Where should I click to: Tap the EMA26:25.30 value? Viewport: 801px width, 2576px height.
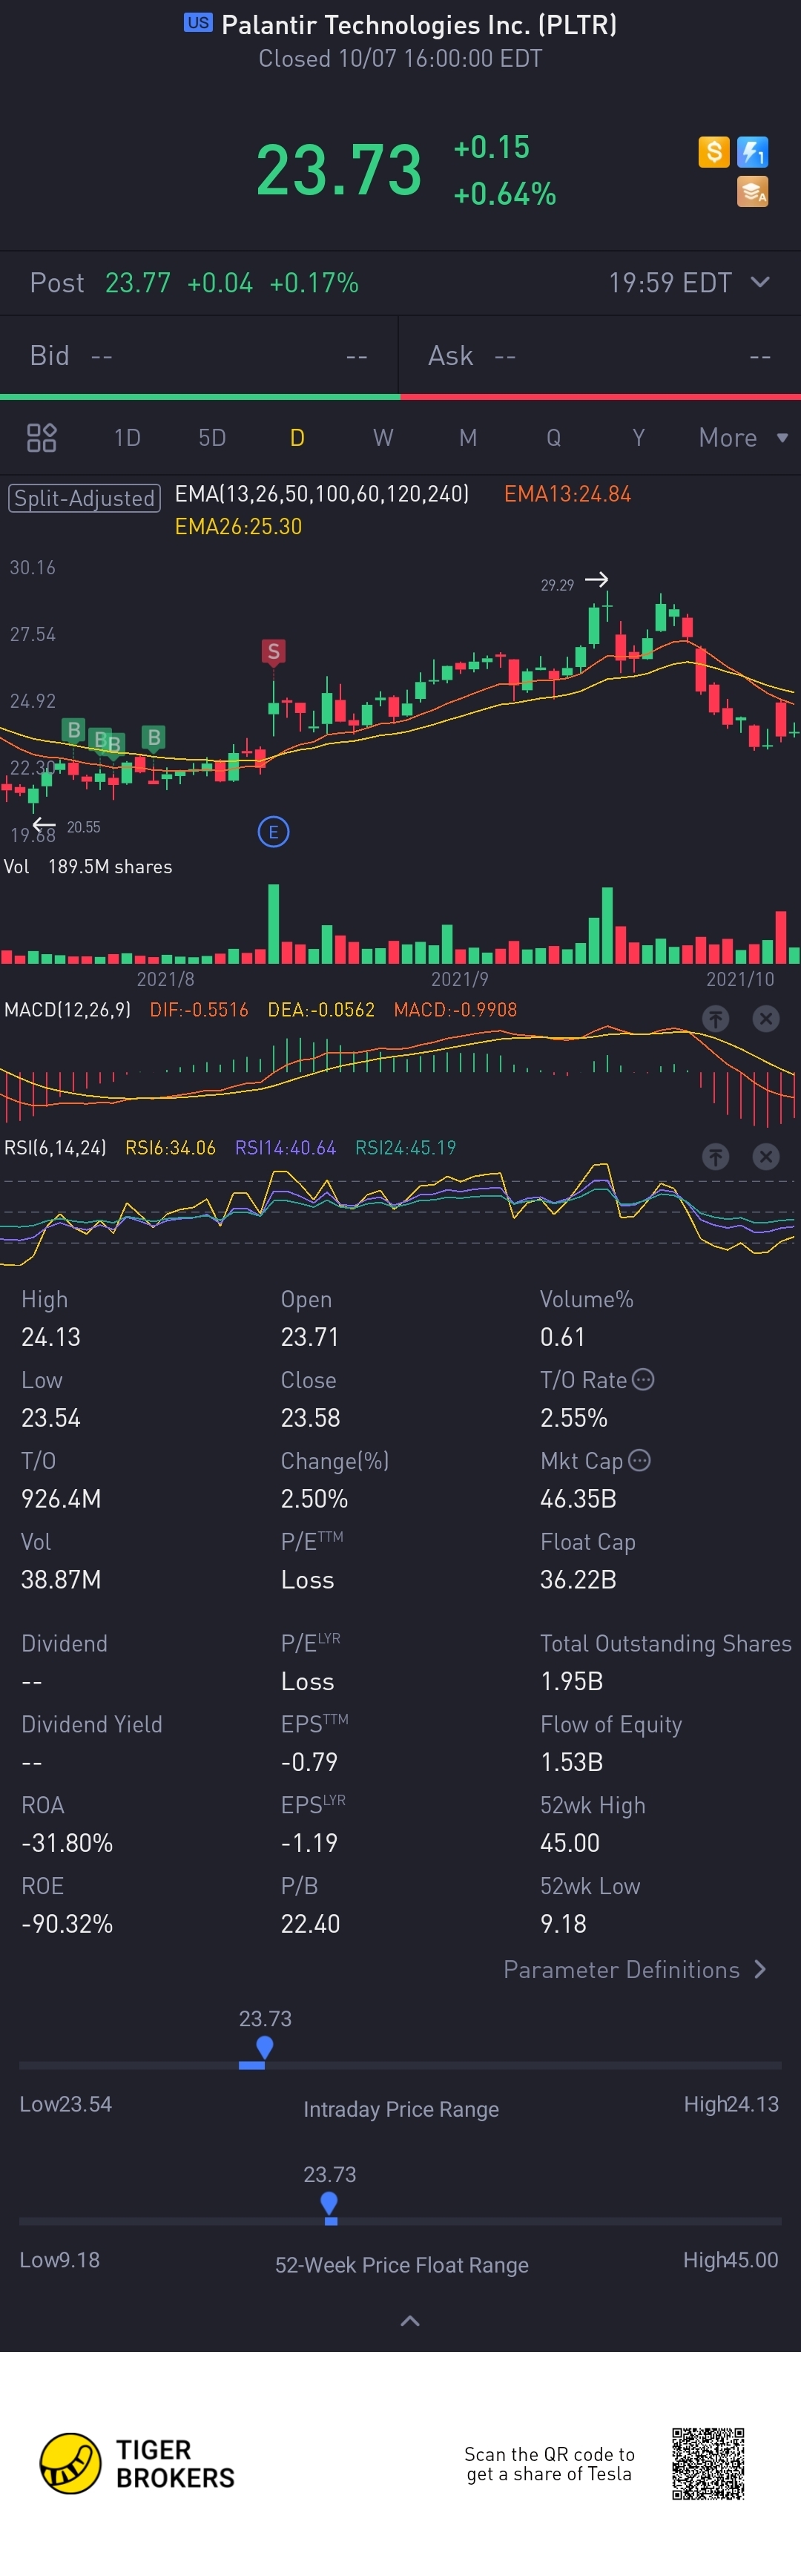click(x=238, y=527)
